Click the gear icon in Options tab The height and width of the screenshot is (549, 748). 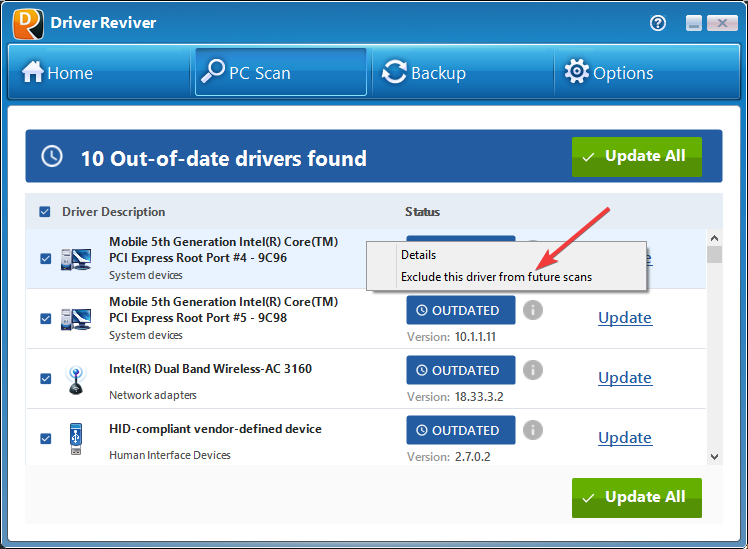(577, 72)
